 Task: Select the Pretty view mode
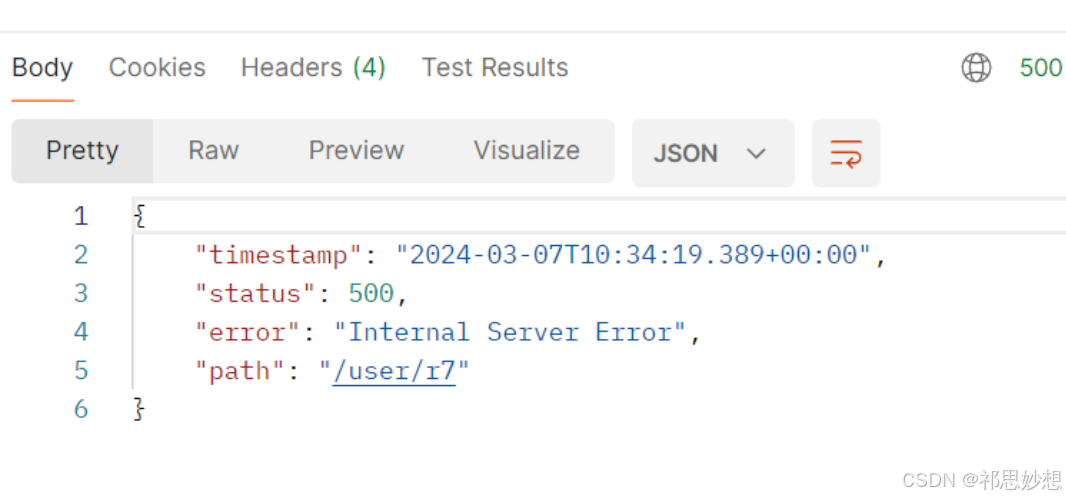(x=82, y=151)
